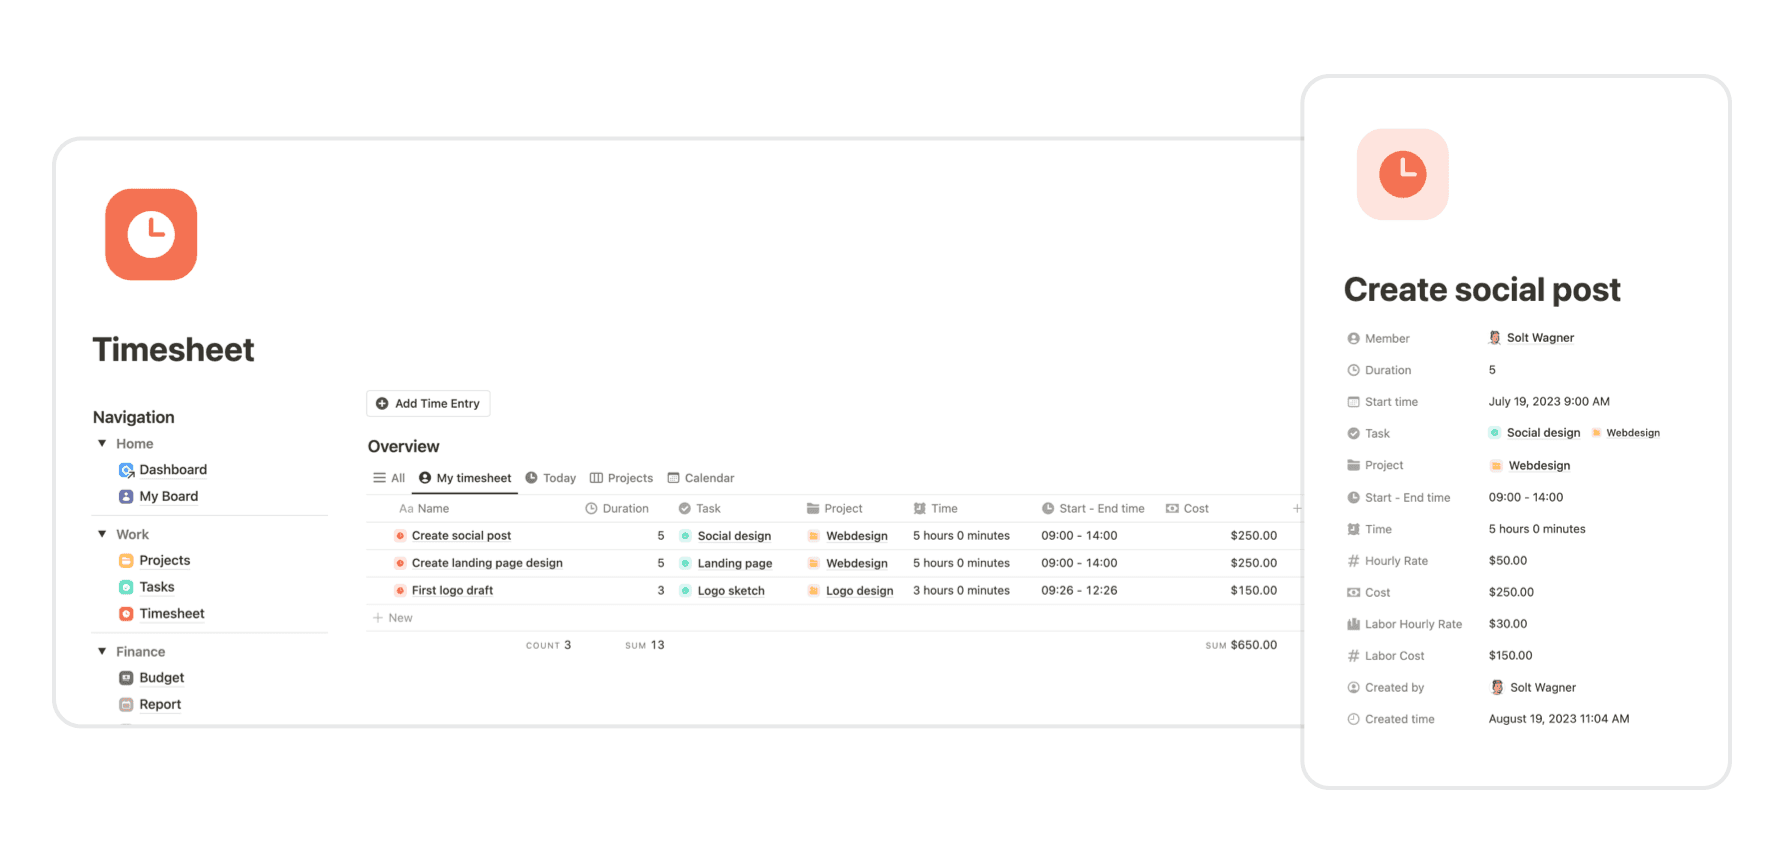Click the SUM $650.00 footer total
This screenshot has height=862, width=1780.
tap(1241, 646)
